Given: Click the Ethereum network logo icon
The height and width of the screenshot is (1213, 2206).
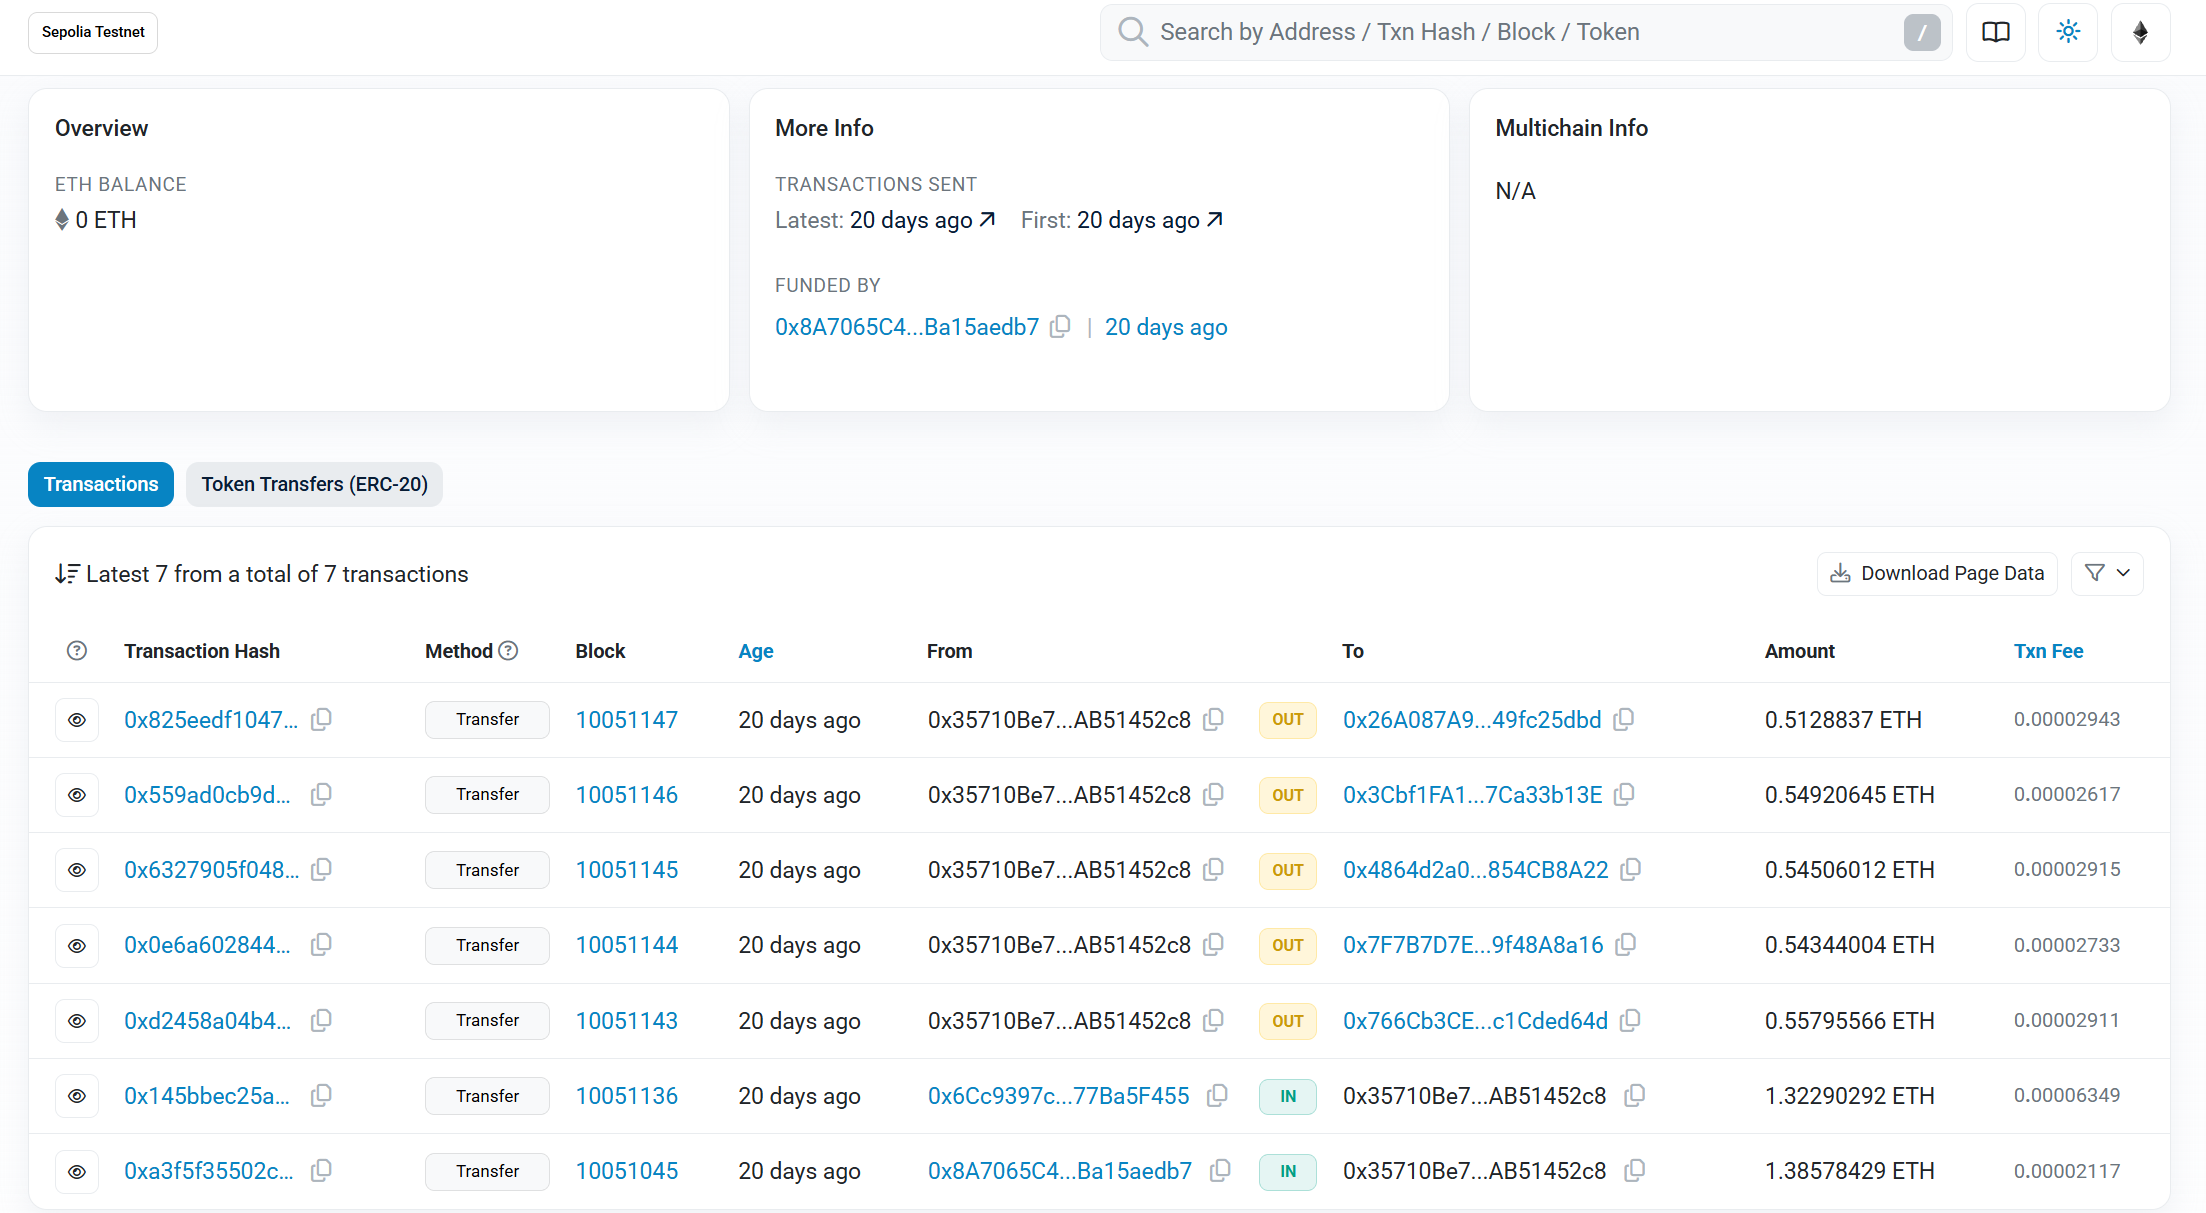Looking at the screenshot, I should click(x=2140, y=32).
